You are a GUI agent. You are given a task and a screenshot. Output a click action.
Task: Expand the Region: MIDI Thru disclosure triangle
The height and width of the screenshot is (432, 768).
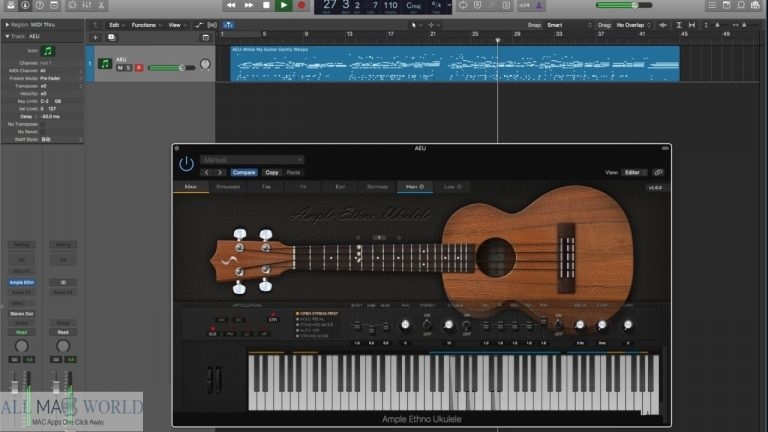point(7,24)
